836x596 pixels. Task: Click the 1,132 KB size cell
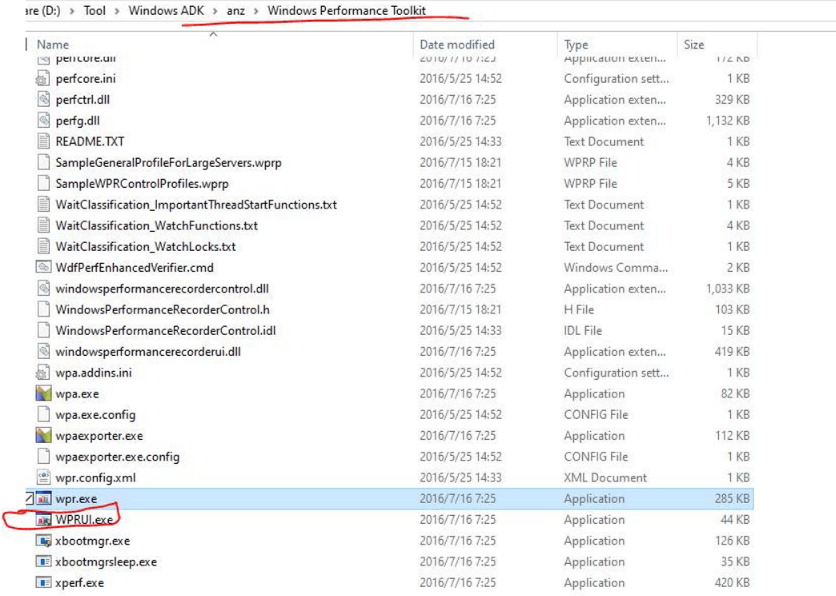coord(728,121)
